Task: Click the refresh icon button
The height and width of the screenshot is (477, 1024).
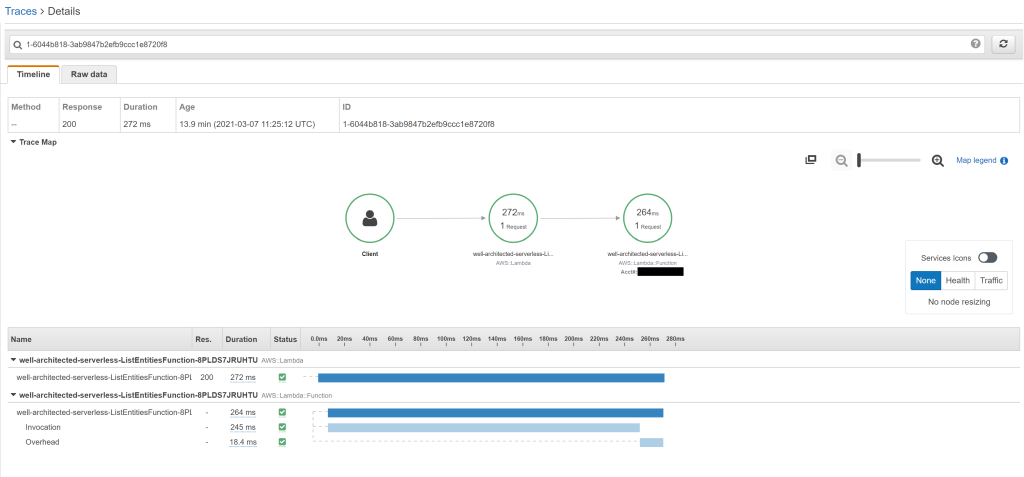Action: [1004, 44]
